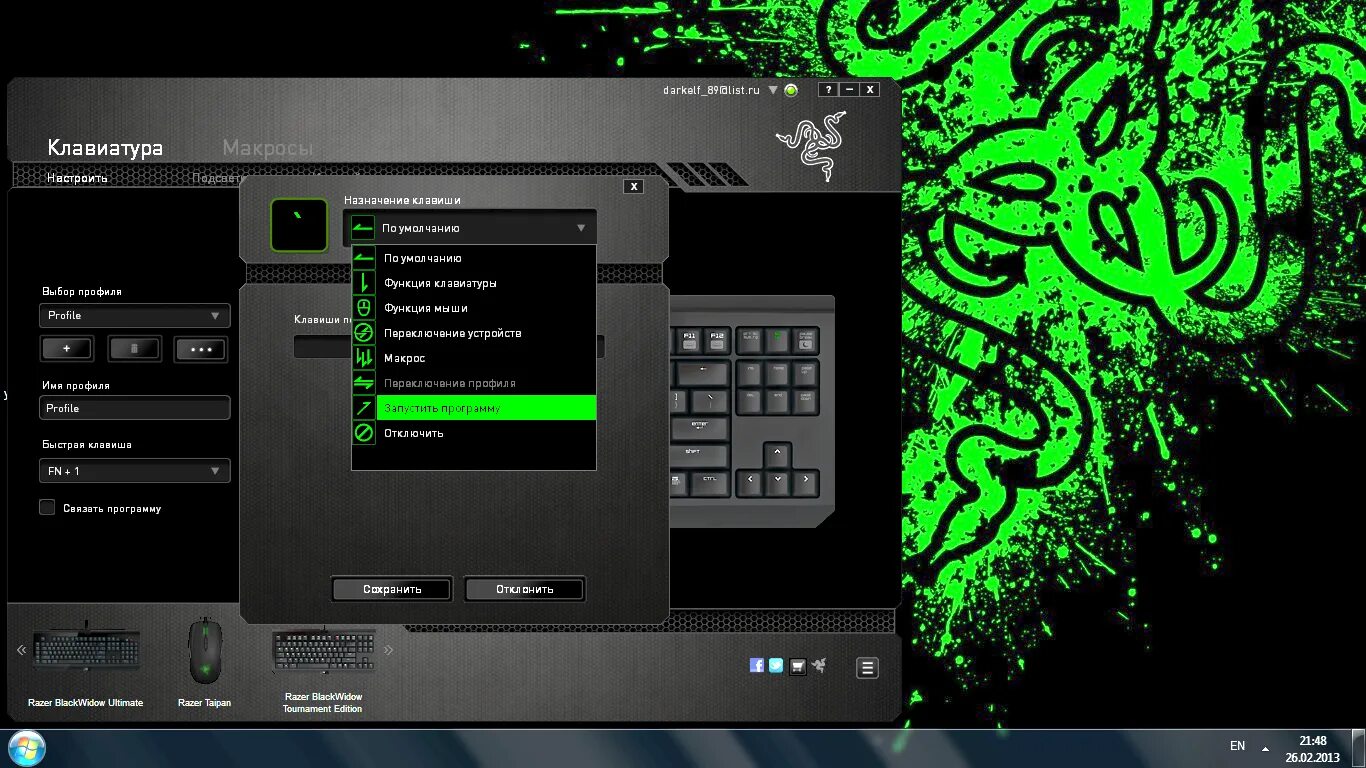
Task: Open the Windows Start button
Action: [25, 748]
